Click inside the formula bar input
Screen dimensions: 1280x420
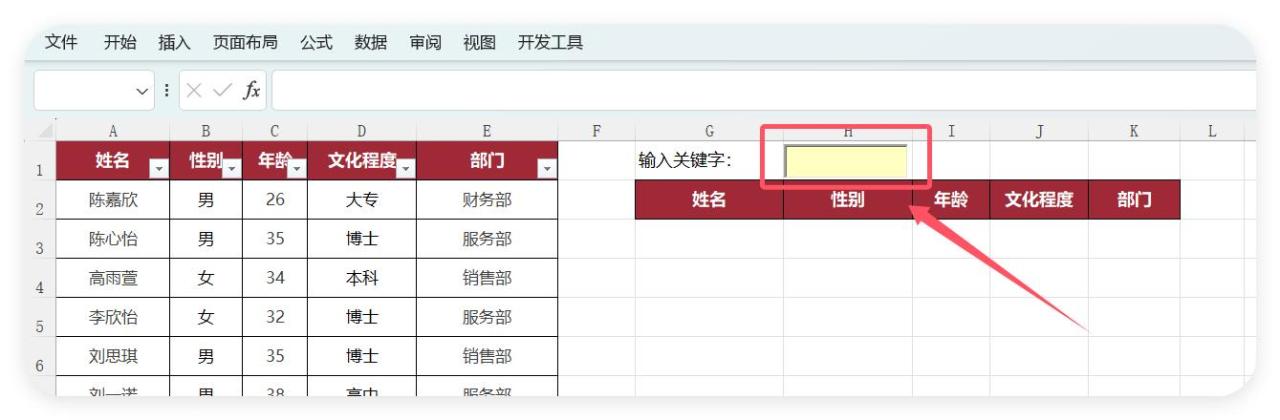(x=763, y=91)
